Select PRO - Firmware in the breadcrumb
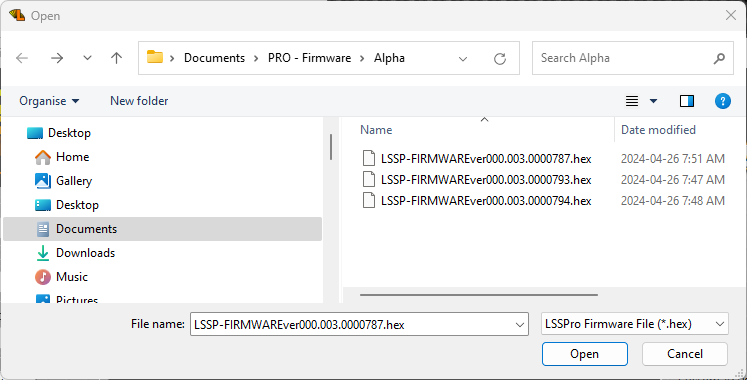Screen dimensions: 747x380 (309, 58)
